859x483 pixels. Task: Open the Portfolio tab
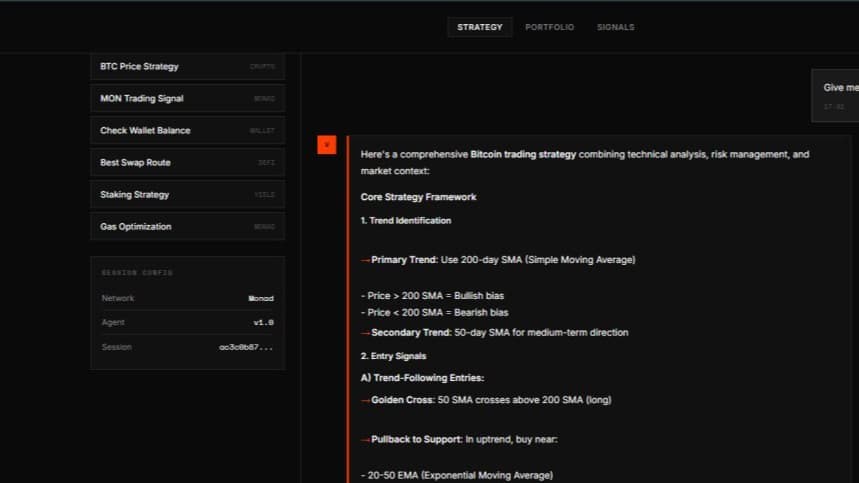[x=549, y=27]
